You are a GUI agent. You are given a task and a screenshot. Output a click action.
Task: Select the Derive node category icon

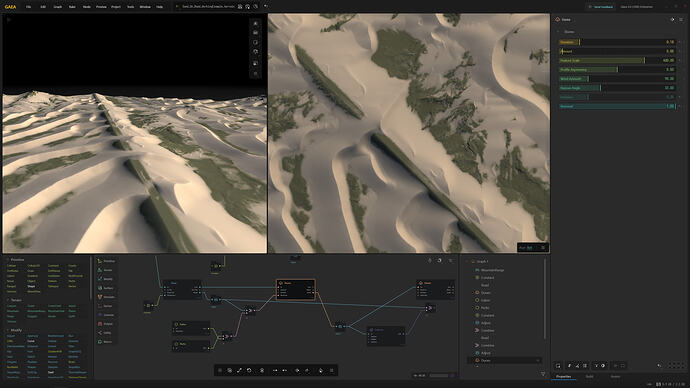(100, 306)
